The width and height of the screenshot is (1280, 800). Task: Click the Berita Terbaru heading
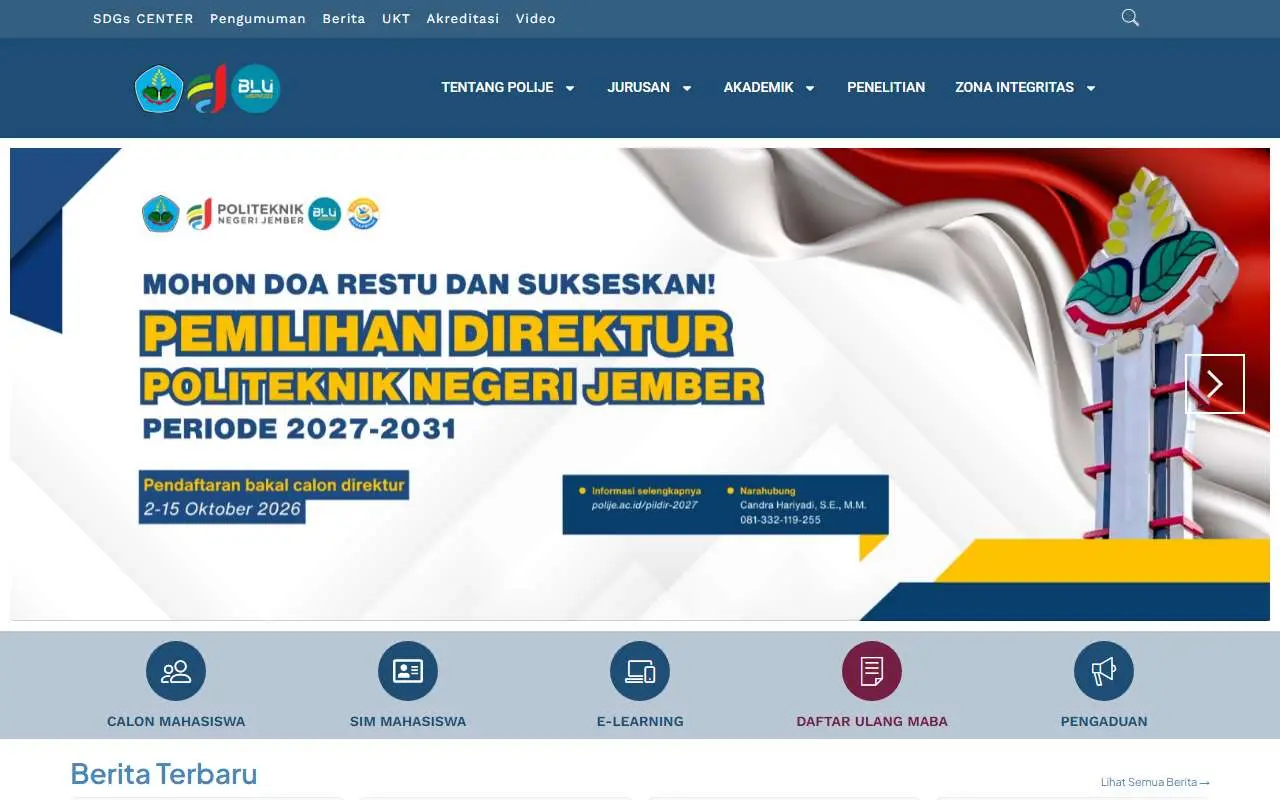pos(164,774)
